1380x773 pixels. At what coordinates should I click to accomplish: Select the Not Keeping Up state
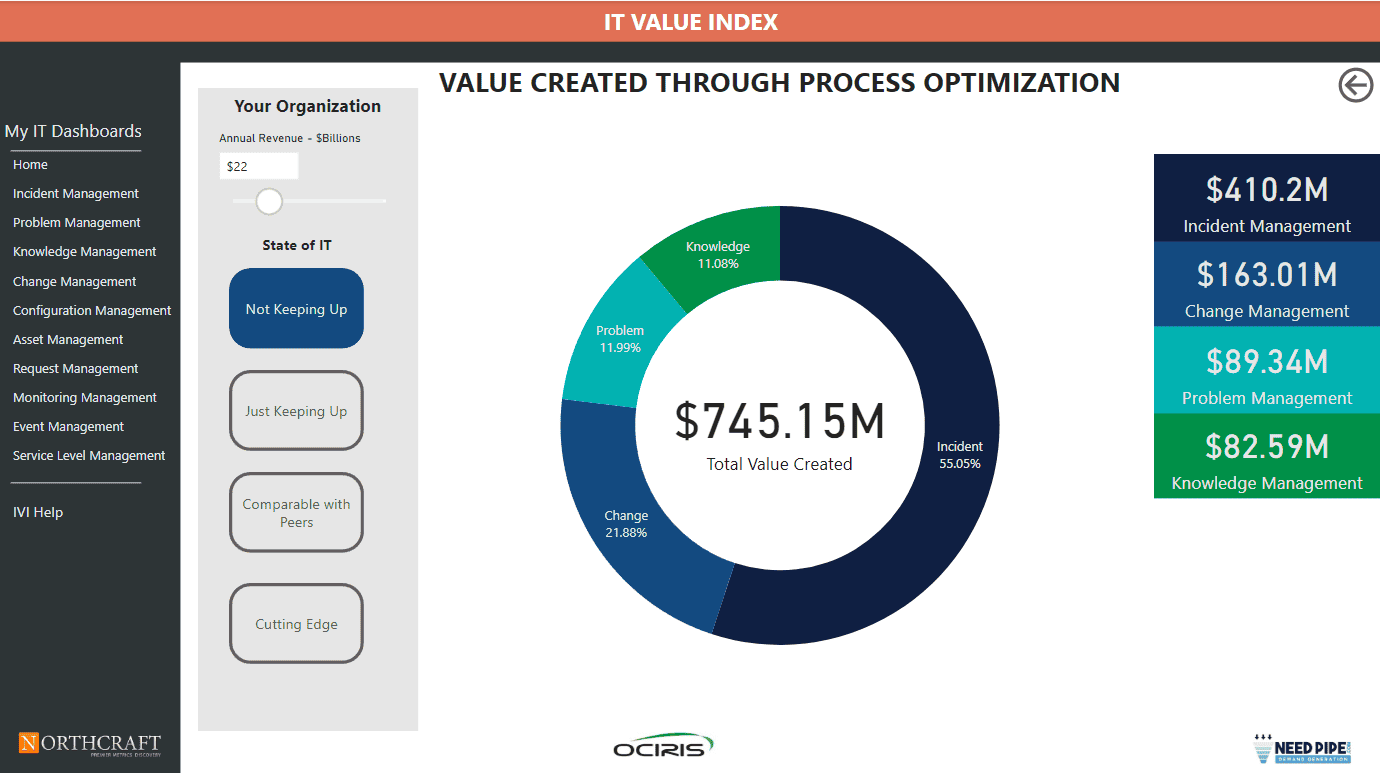(296, 309)
